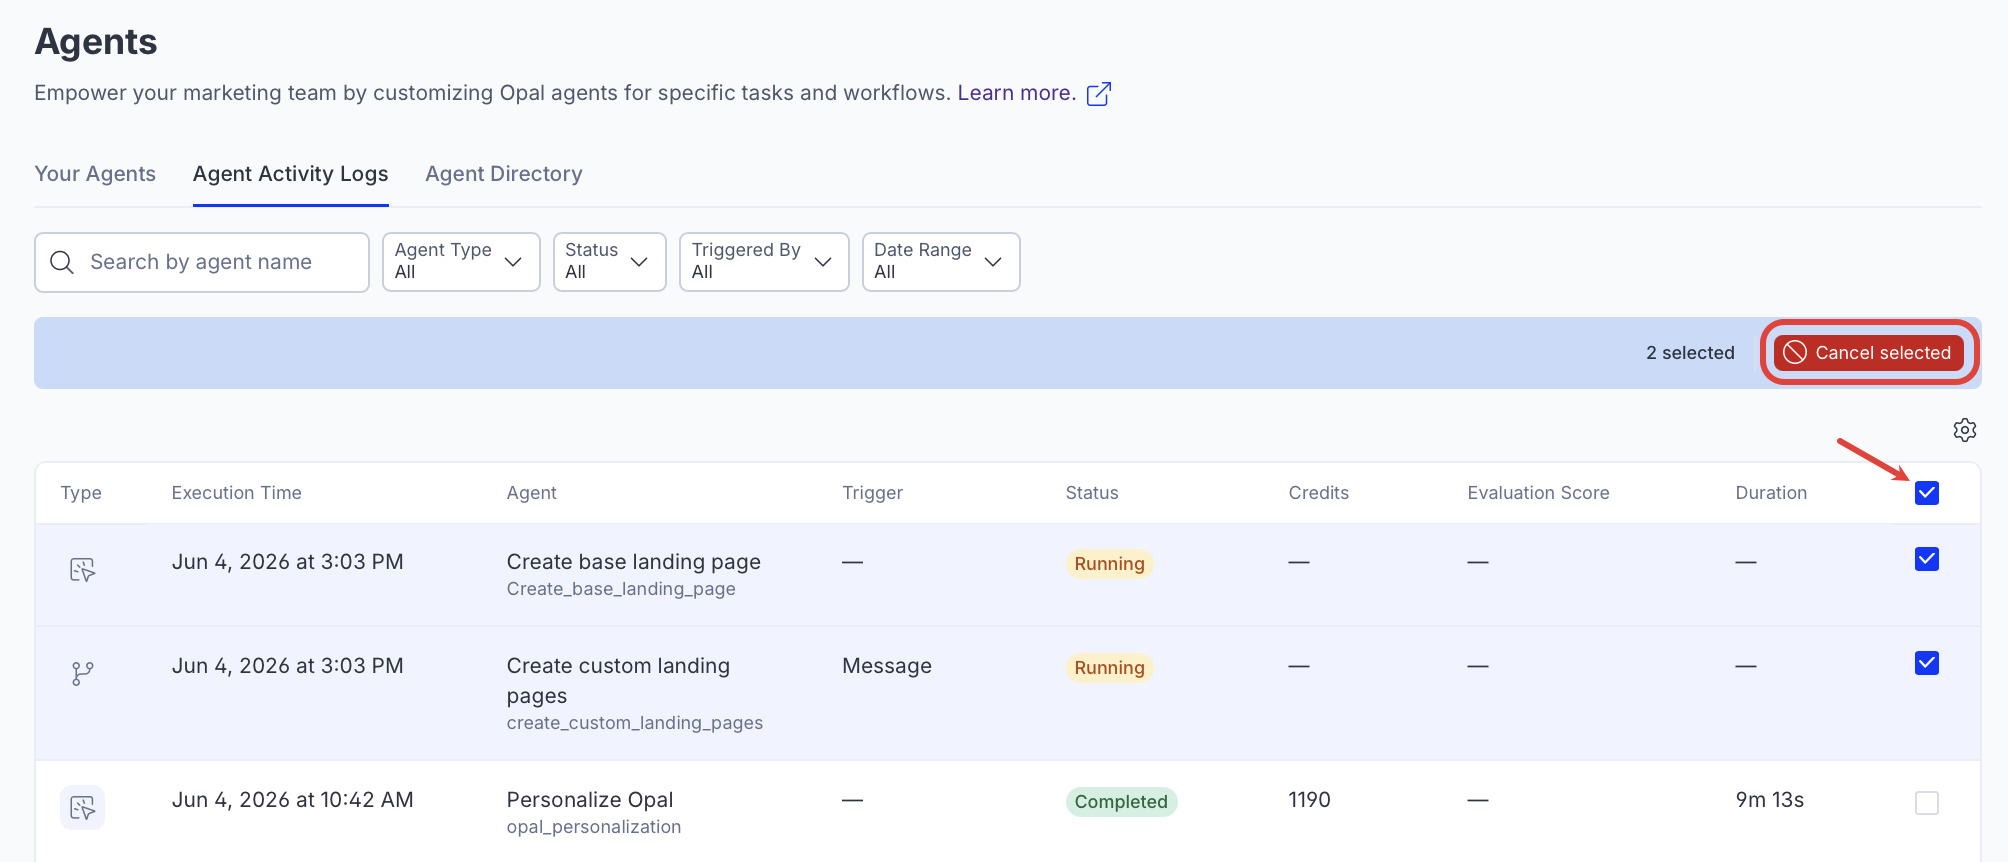
Task: Click the Create custom landing pages agent name
Action: [618, 680]
